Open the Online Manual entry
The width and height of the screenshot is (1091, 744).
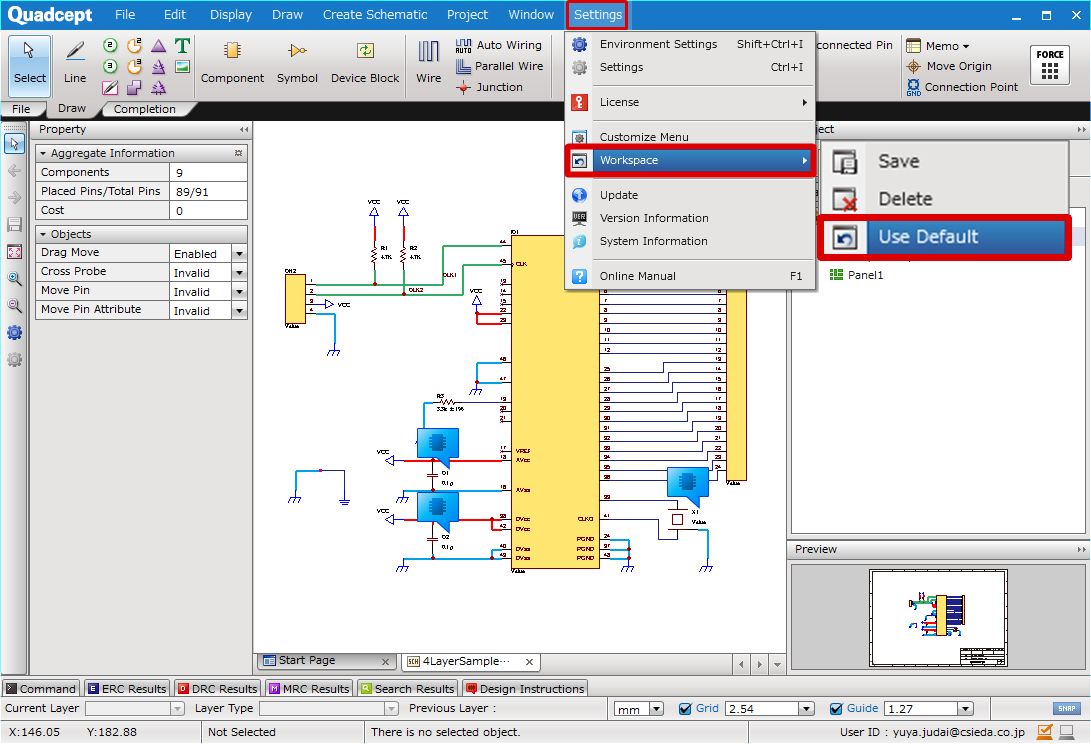[x=637, y=276]
